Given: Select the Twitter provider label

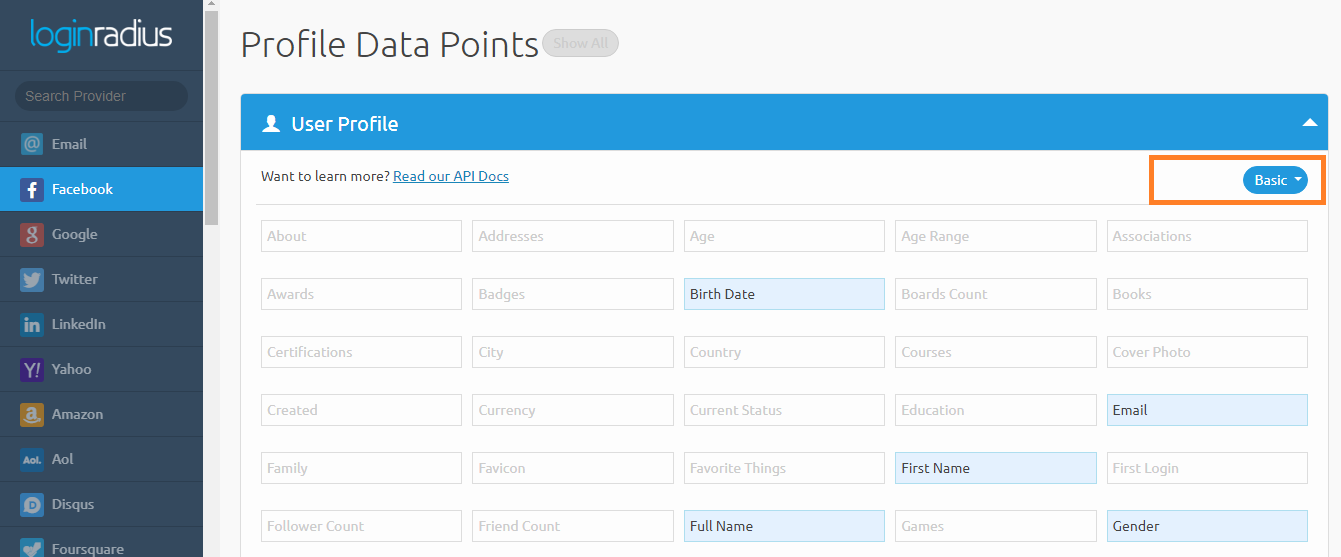Looking at the screenshot, I should 74,279.
